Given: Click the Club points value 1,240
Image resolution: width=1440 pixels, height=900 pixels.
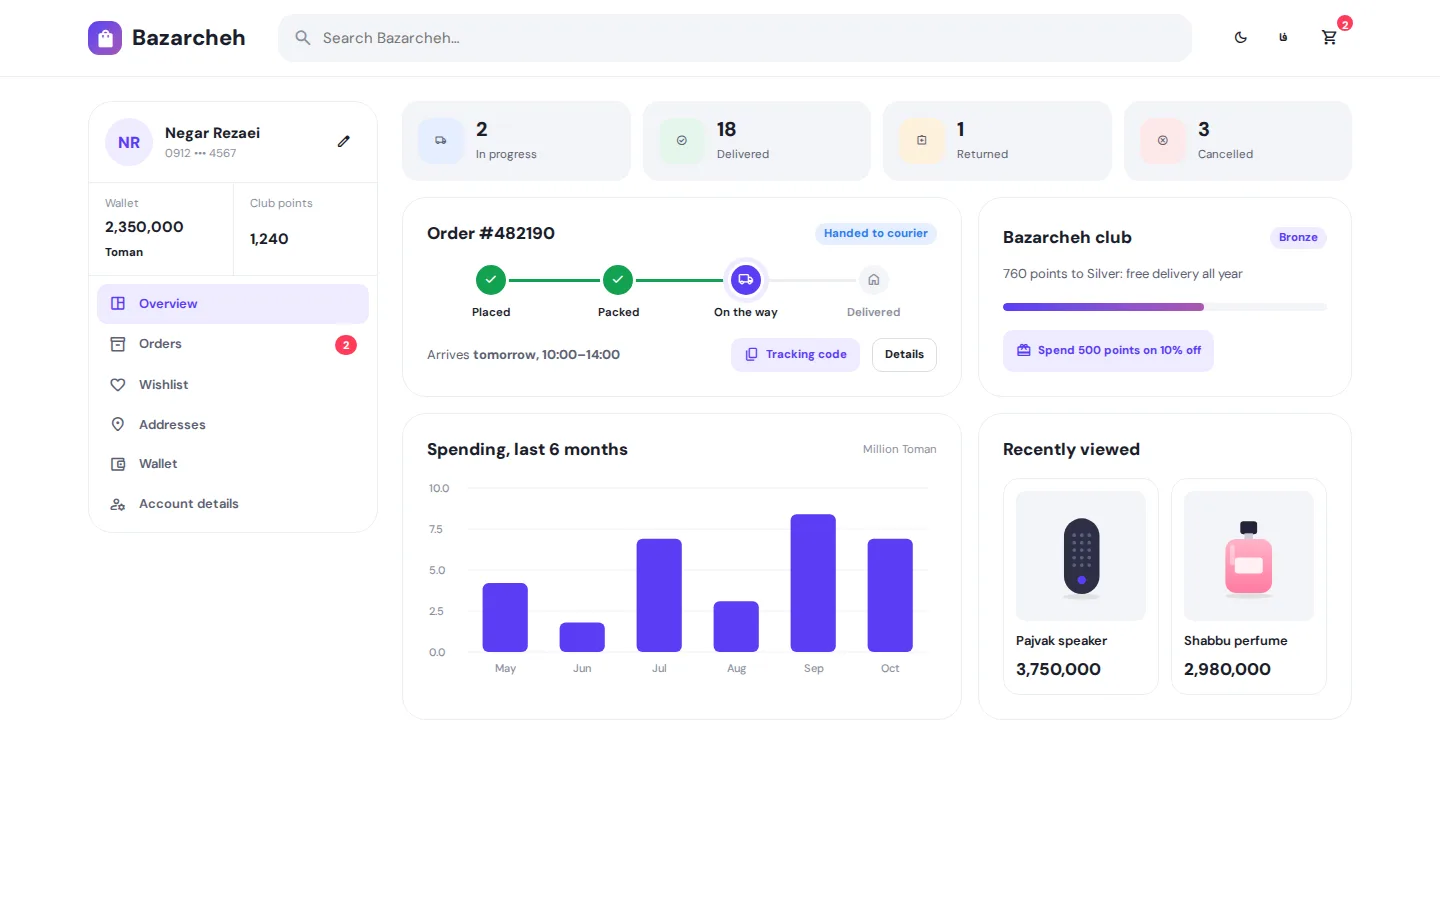Looking at the screenshot, I should pyautogui.click(x=269, y=239).
